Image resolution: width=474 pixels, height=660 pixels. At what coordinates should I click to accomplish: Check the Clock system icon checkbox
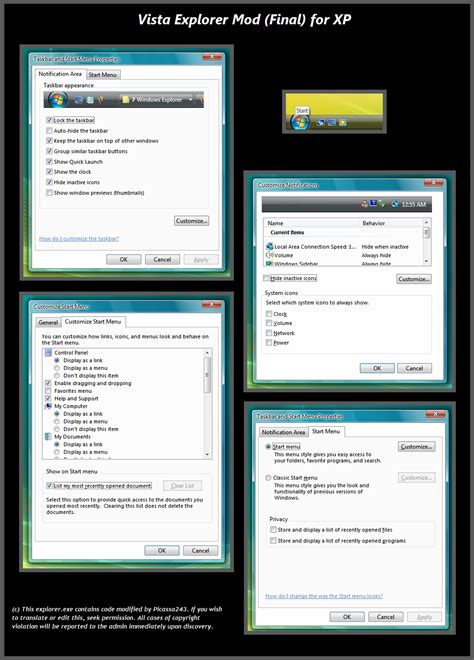click(x=269, y=314)
